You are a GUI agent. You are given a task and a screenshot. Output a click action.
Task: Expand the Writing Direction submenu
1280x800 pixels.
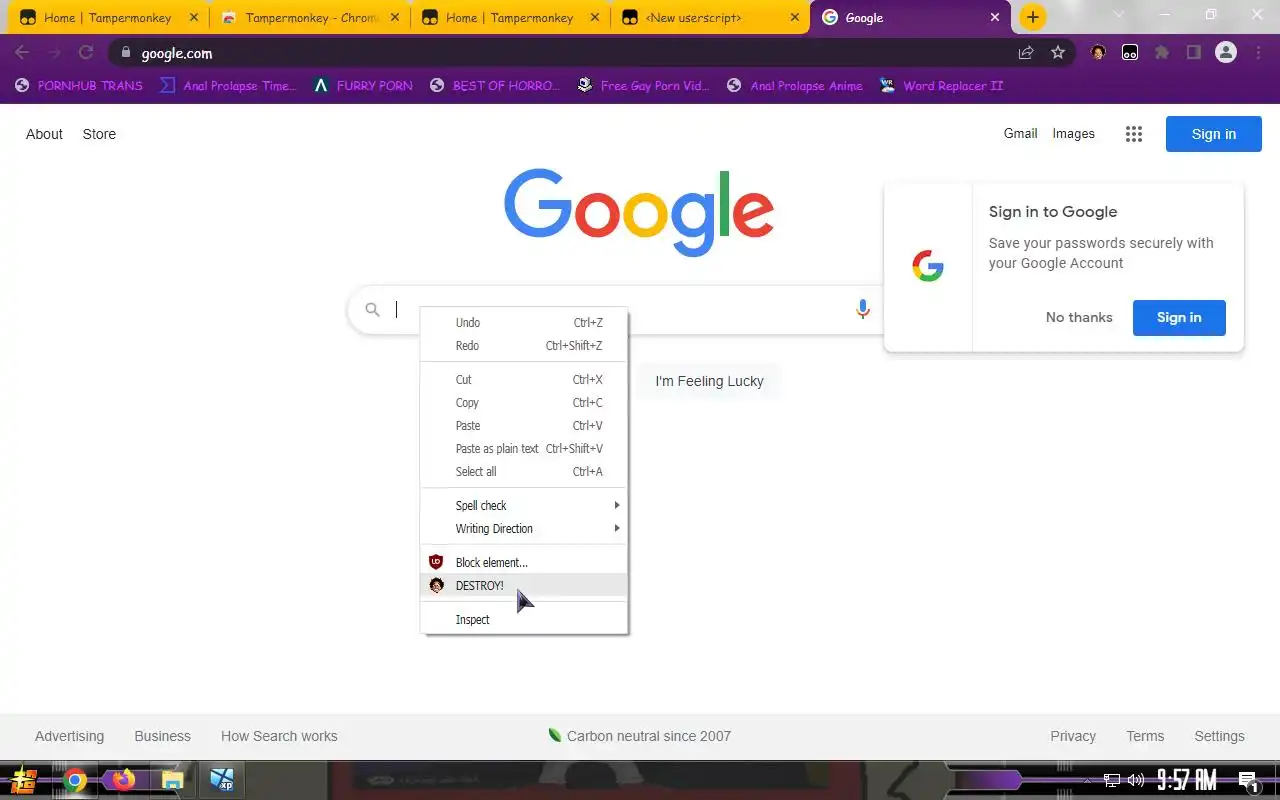(x=524, y=529)
